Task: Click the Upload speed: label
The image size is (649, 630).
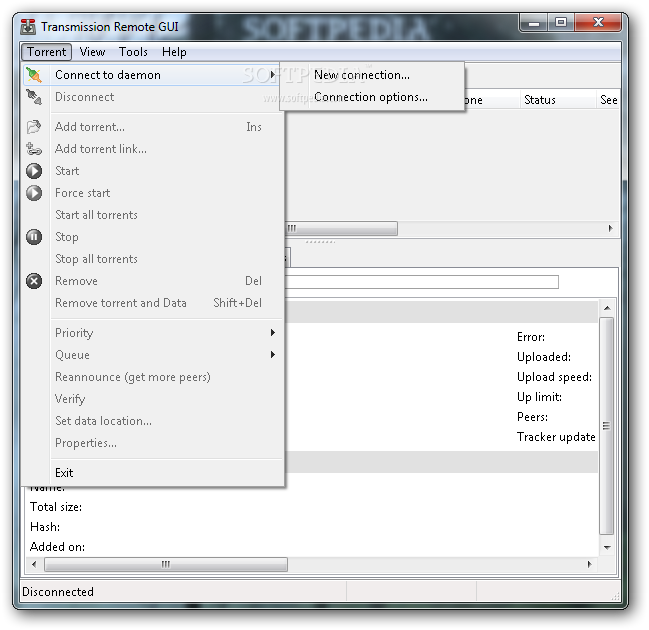Action: point(555,377)
